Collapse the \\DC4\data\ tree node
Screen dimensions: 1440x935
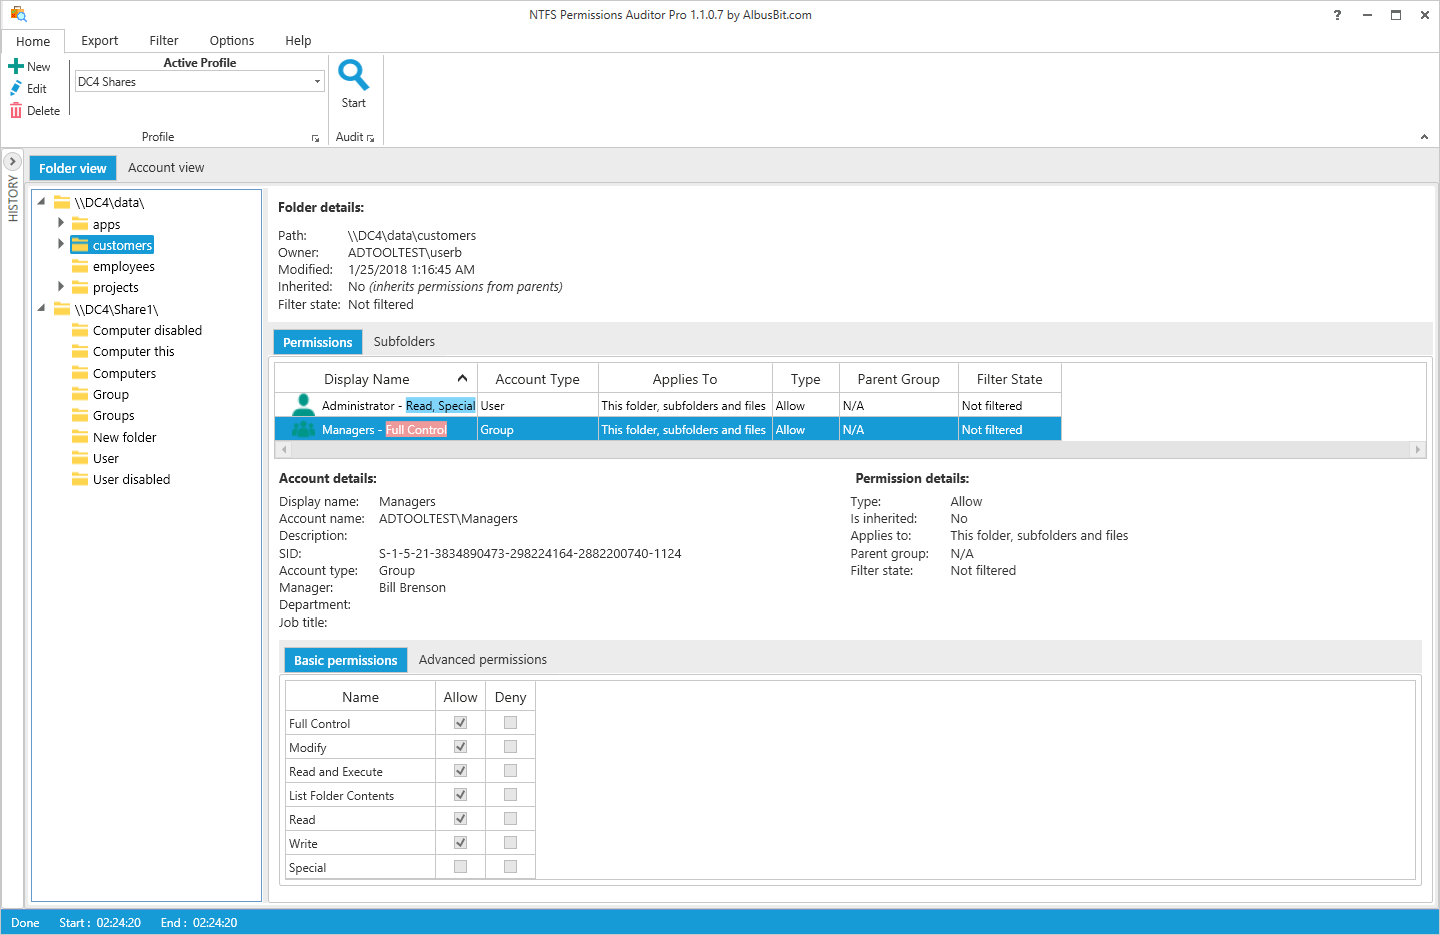pos(40,201)
